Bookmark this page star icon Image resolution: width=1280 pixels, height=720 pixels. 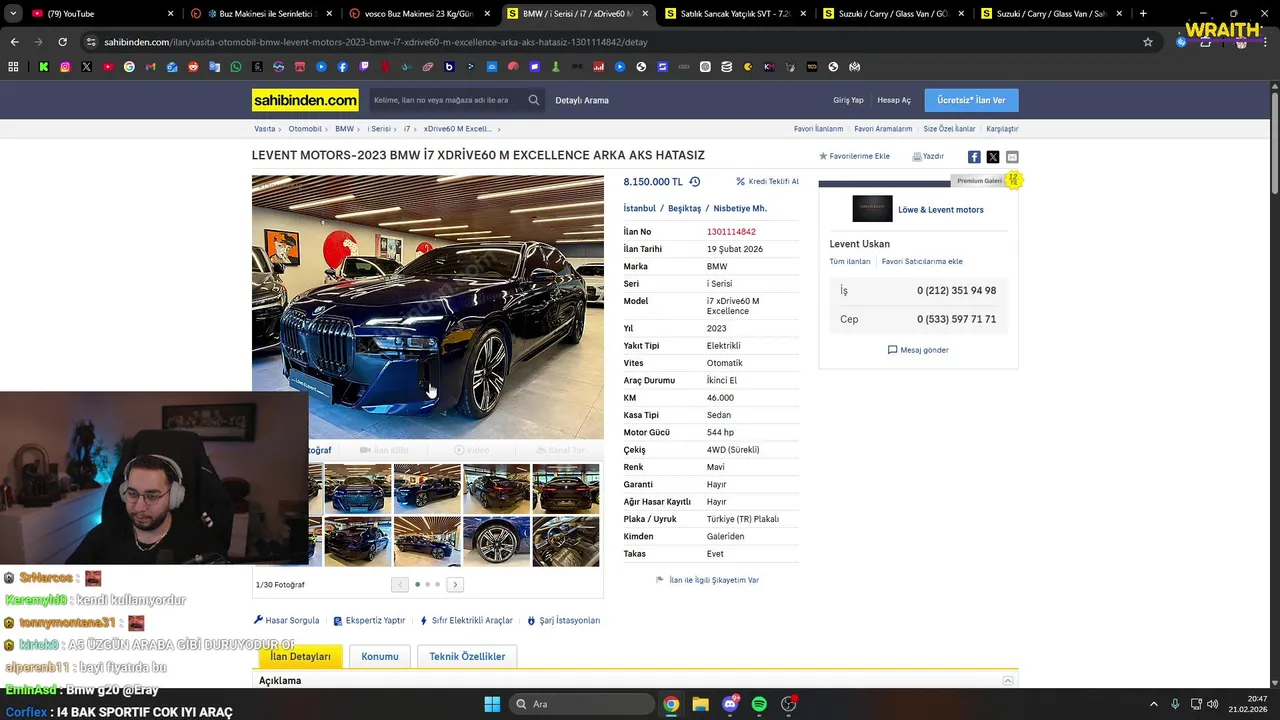tap(1148, 42)
